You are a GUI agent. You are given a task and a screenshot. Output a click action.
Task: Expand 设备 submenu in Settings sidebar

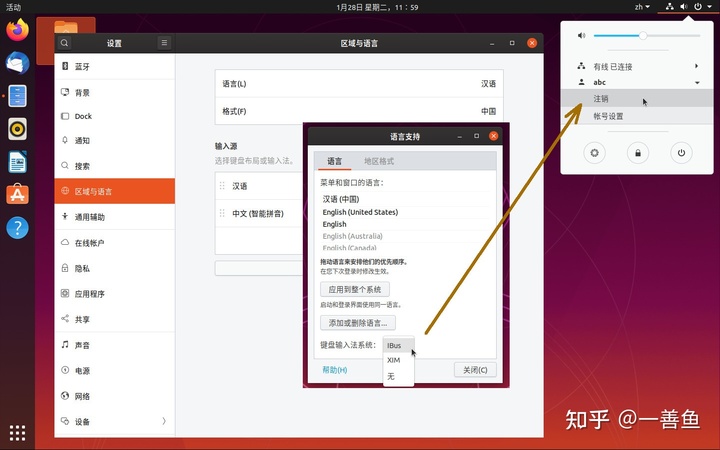click(x=114, y=421)
